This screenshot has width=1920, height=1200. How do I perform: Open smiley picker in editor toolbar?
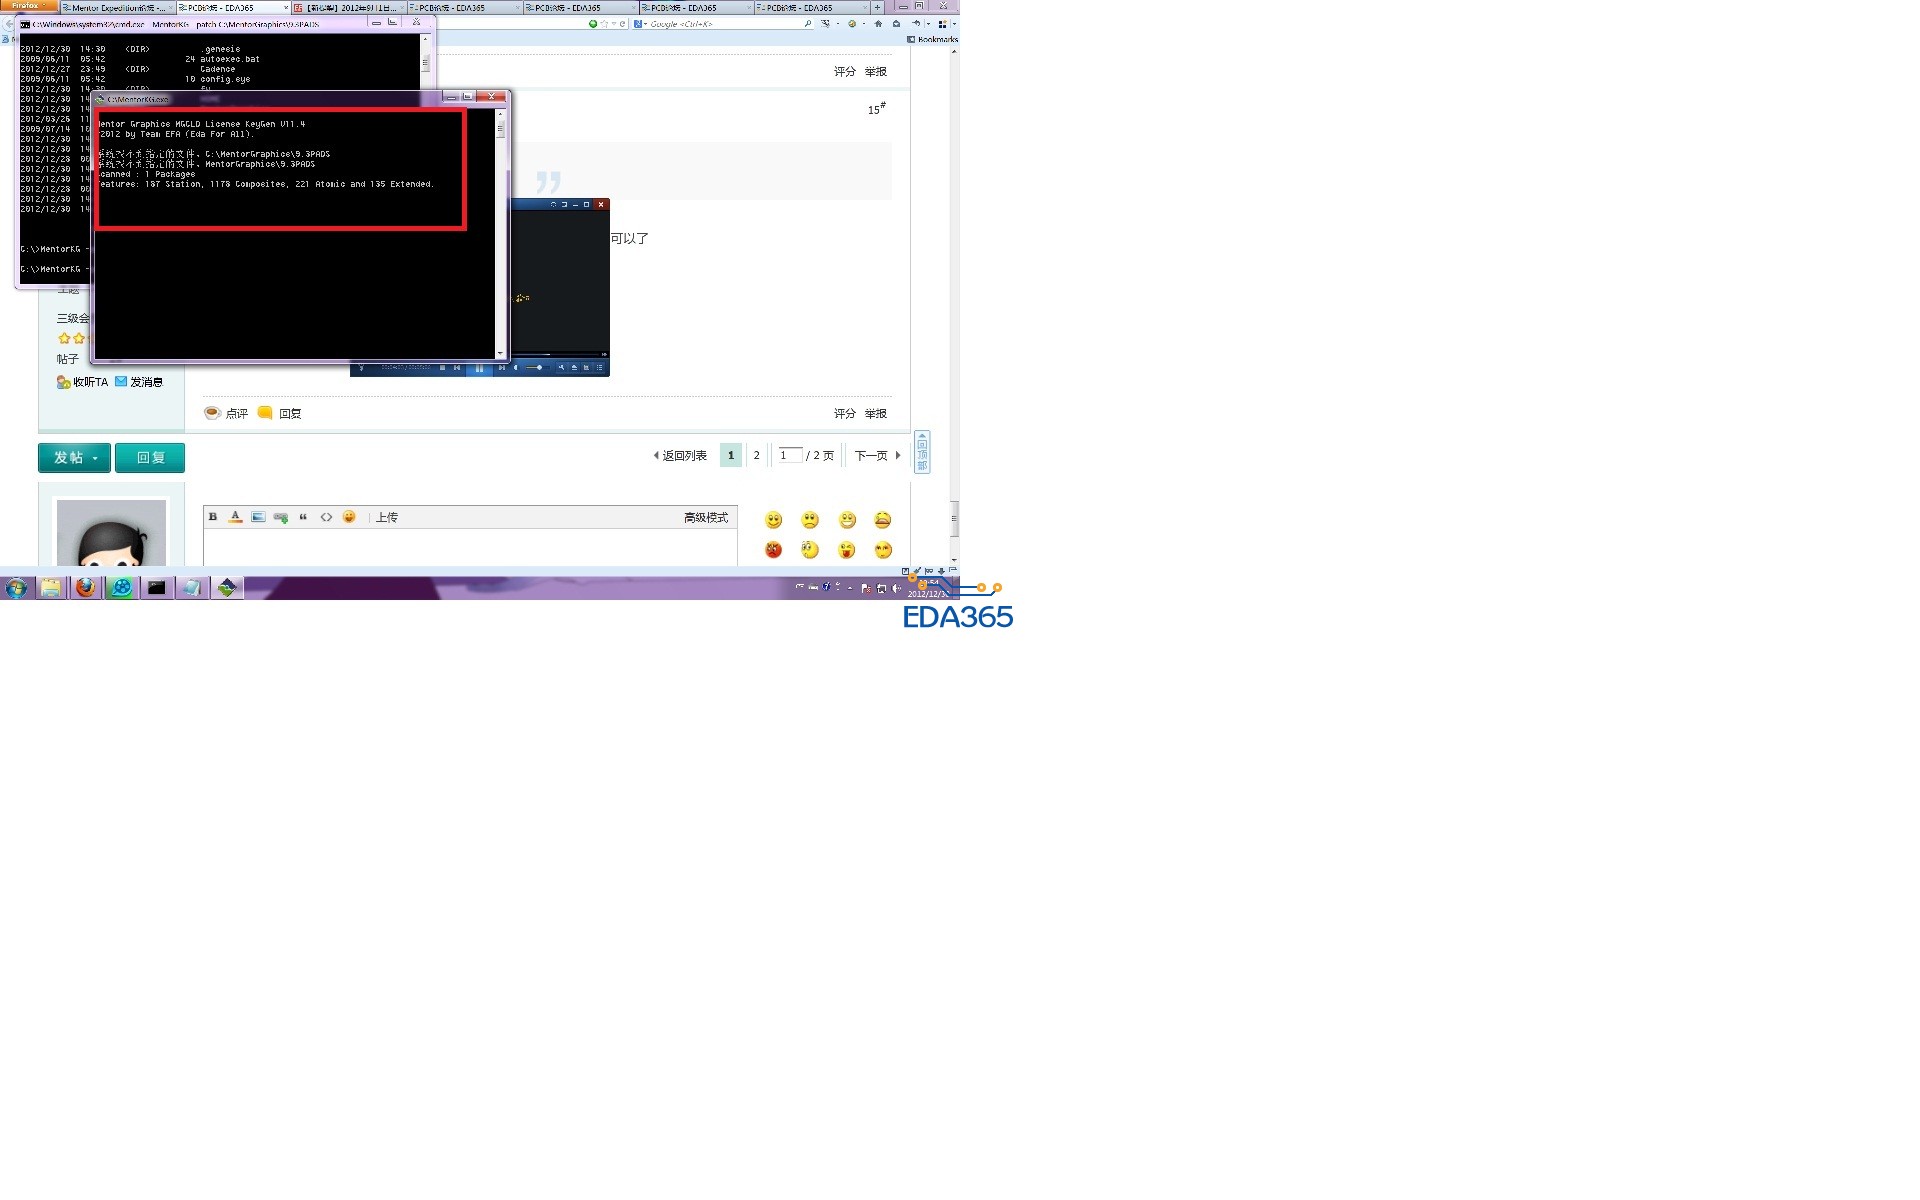click(349, 517)
